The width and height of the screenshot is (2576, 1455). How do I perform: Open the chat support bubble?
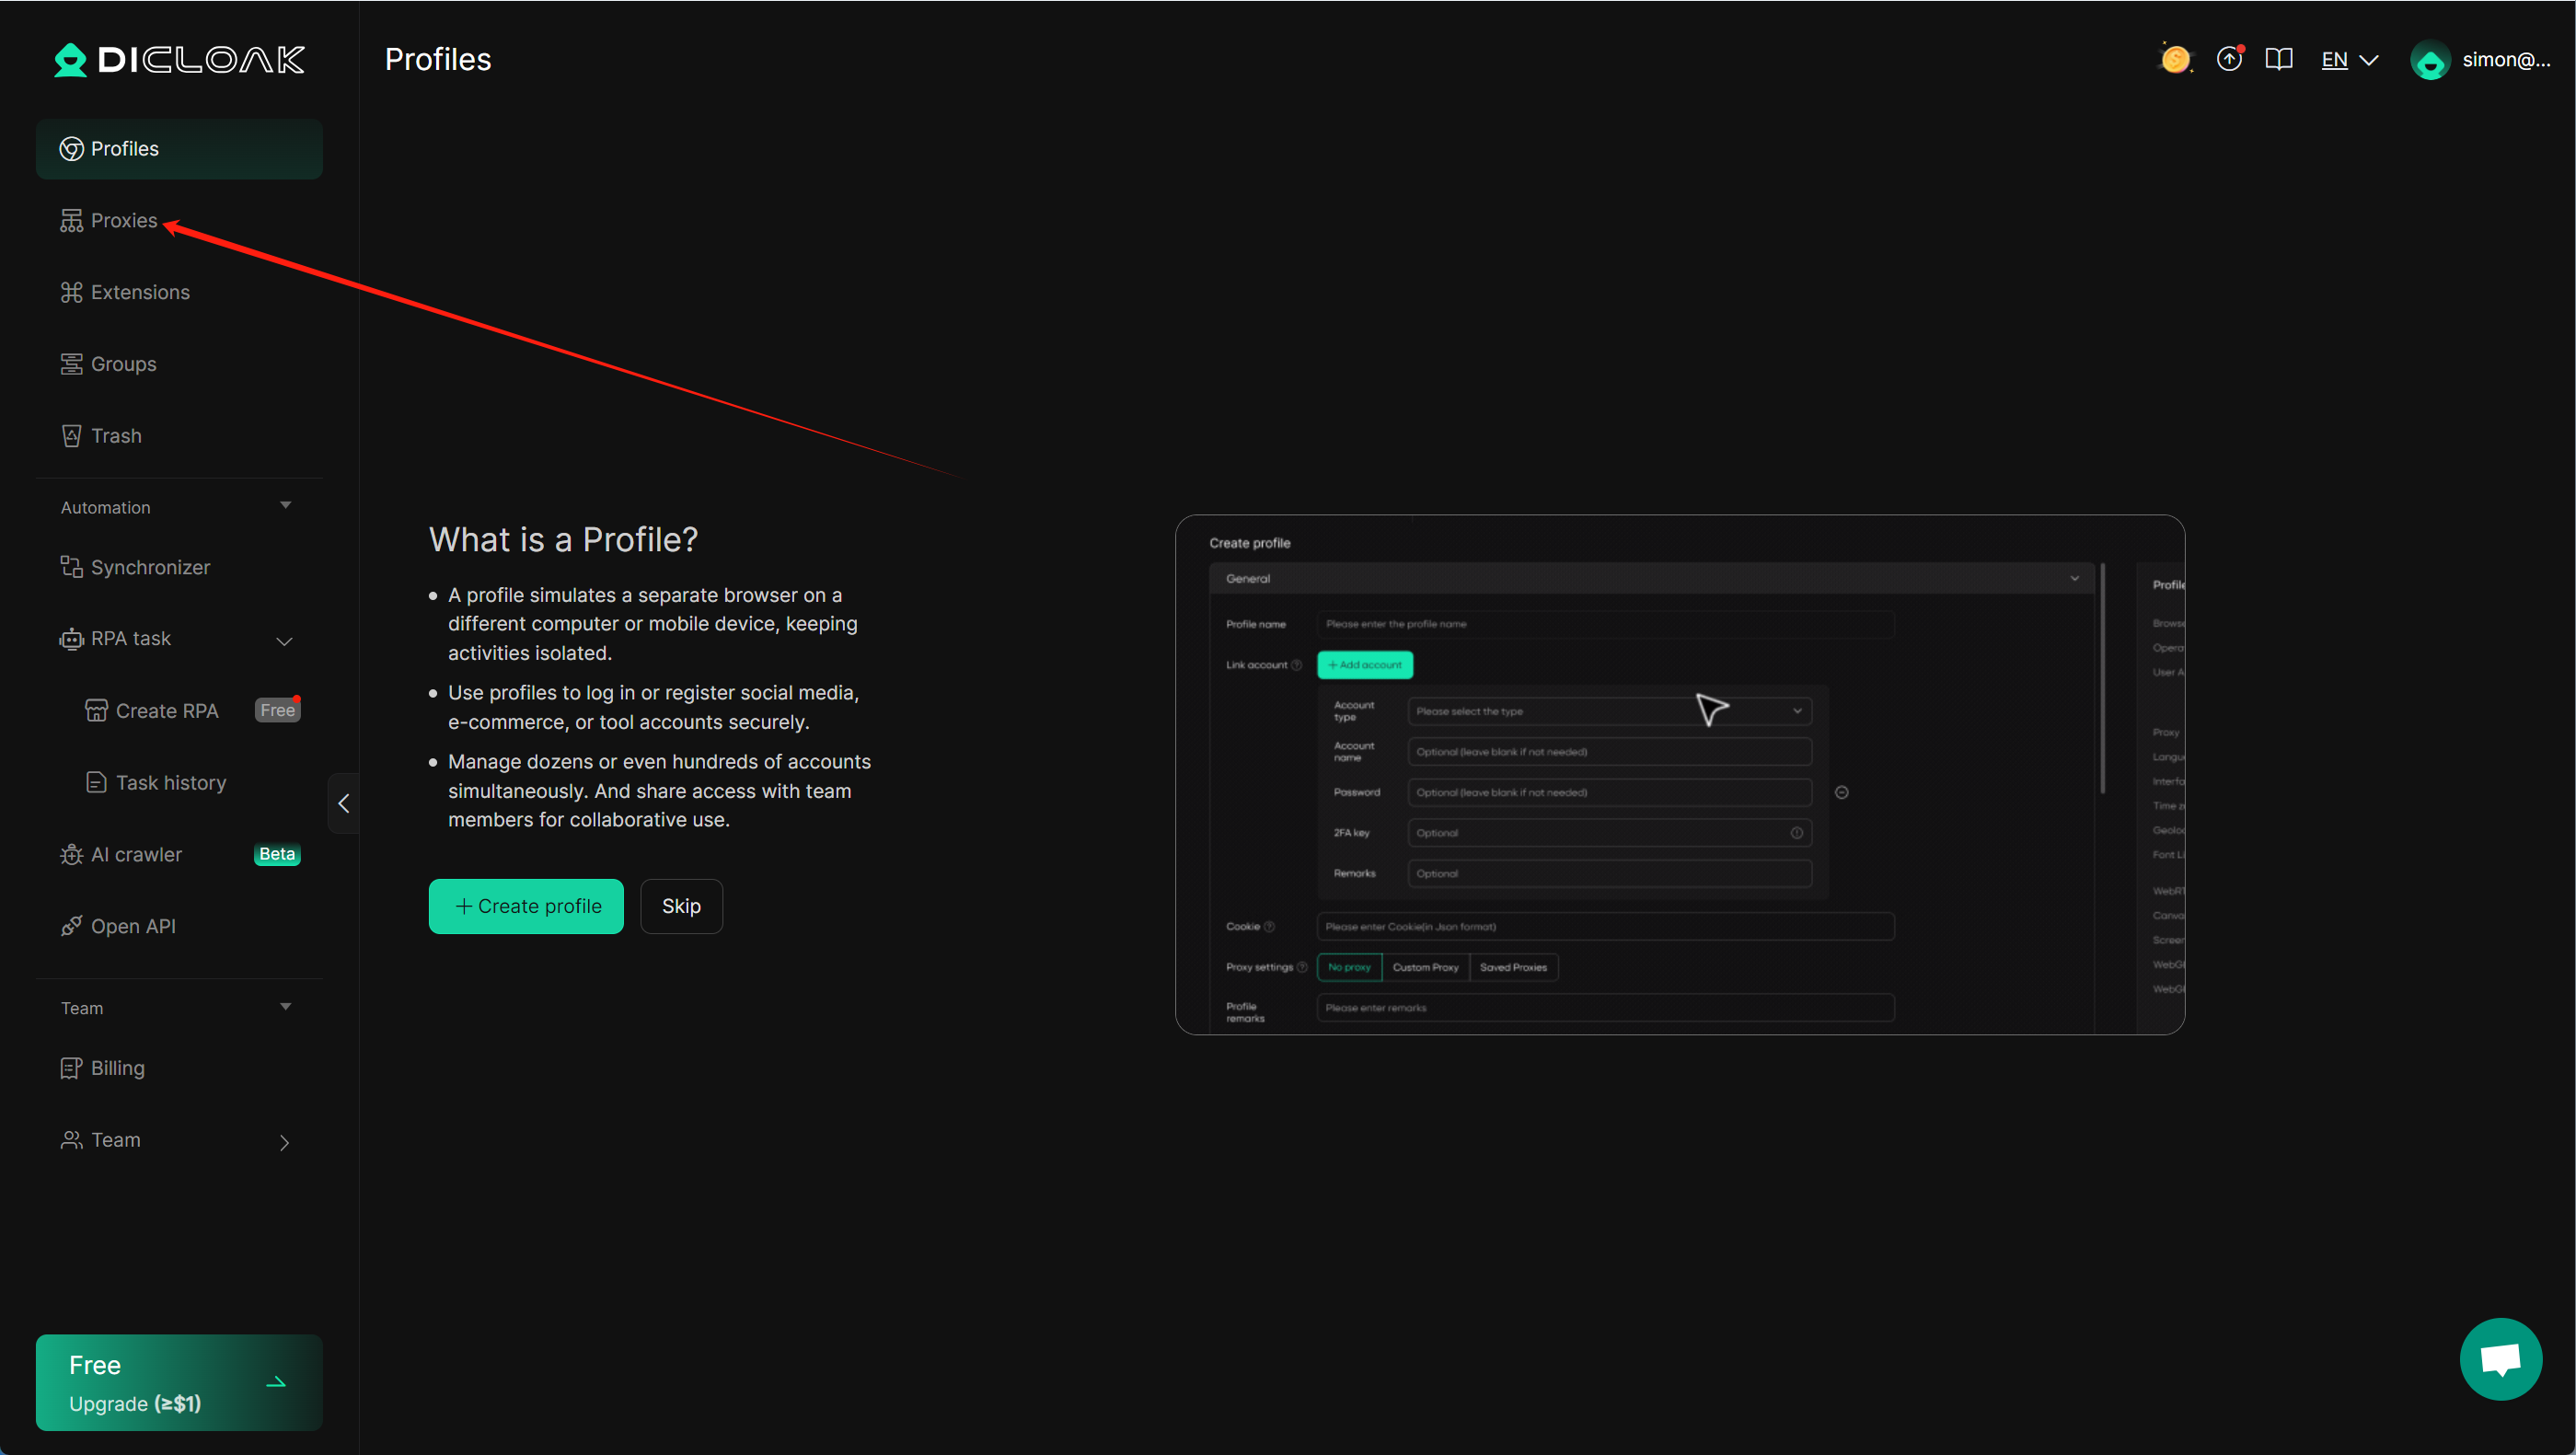pyautogui.click(x=2500, y=1358)
